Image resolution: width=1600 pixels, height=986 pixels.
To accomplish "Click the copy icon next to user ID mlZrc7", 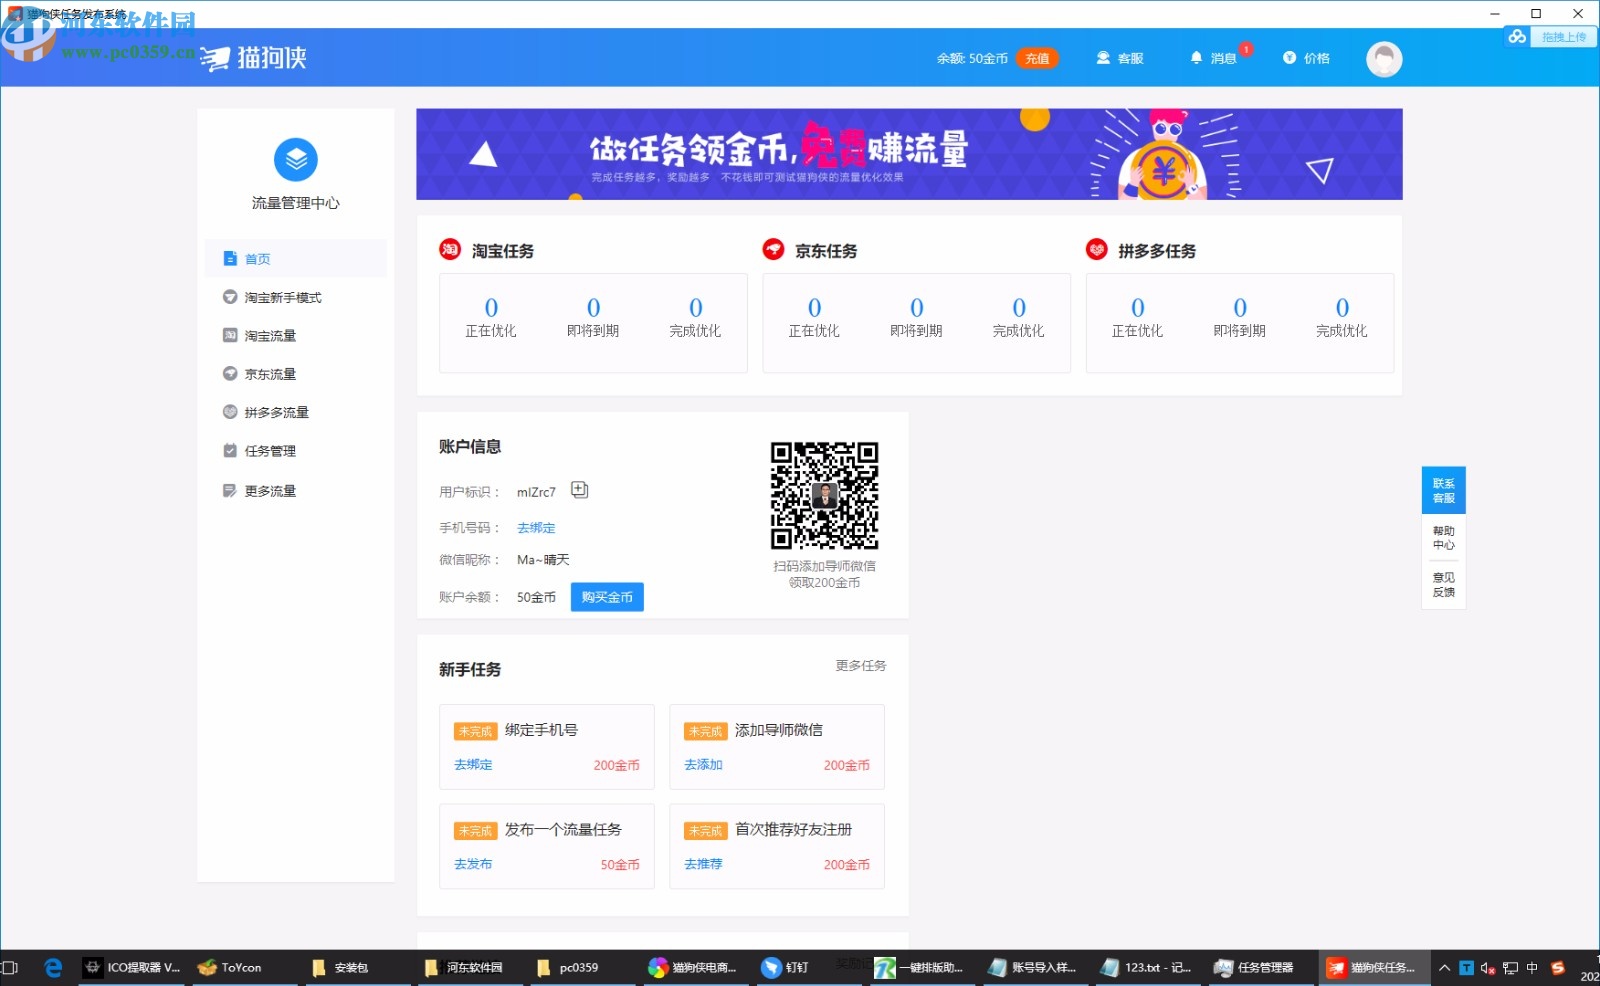I will (x=579, y=490).
